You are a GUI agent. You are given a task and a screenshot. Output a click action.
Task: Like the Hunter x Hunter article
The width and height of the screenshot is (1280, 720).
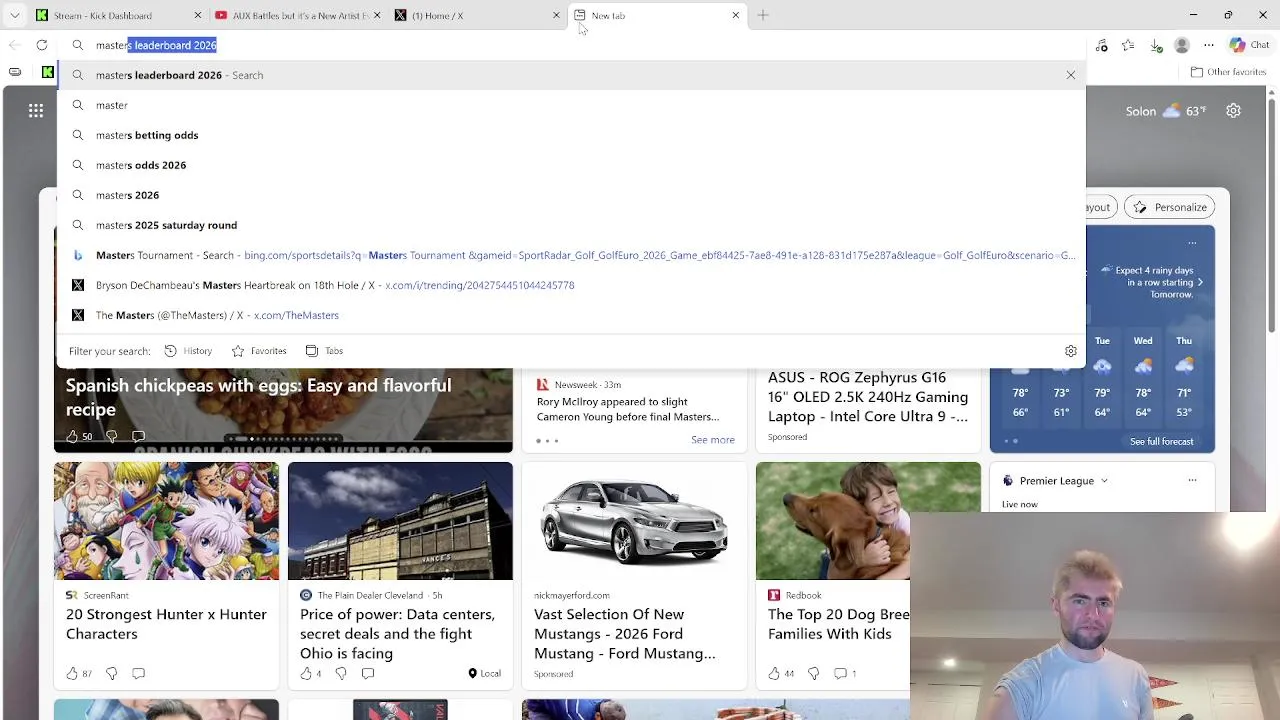point(72,674)
